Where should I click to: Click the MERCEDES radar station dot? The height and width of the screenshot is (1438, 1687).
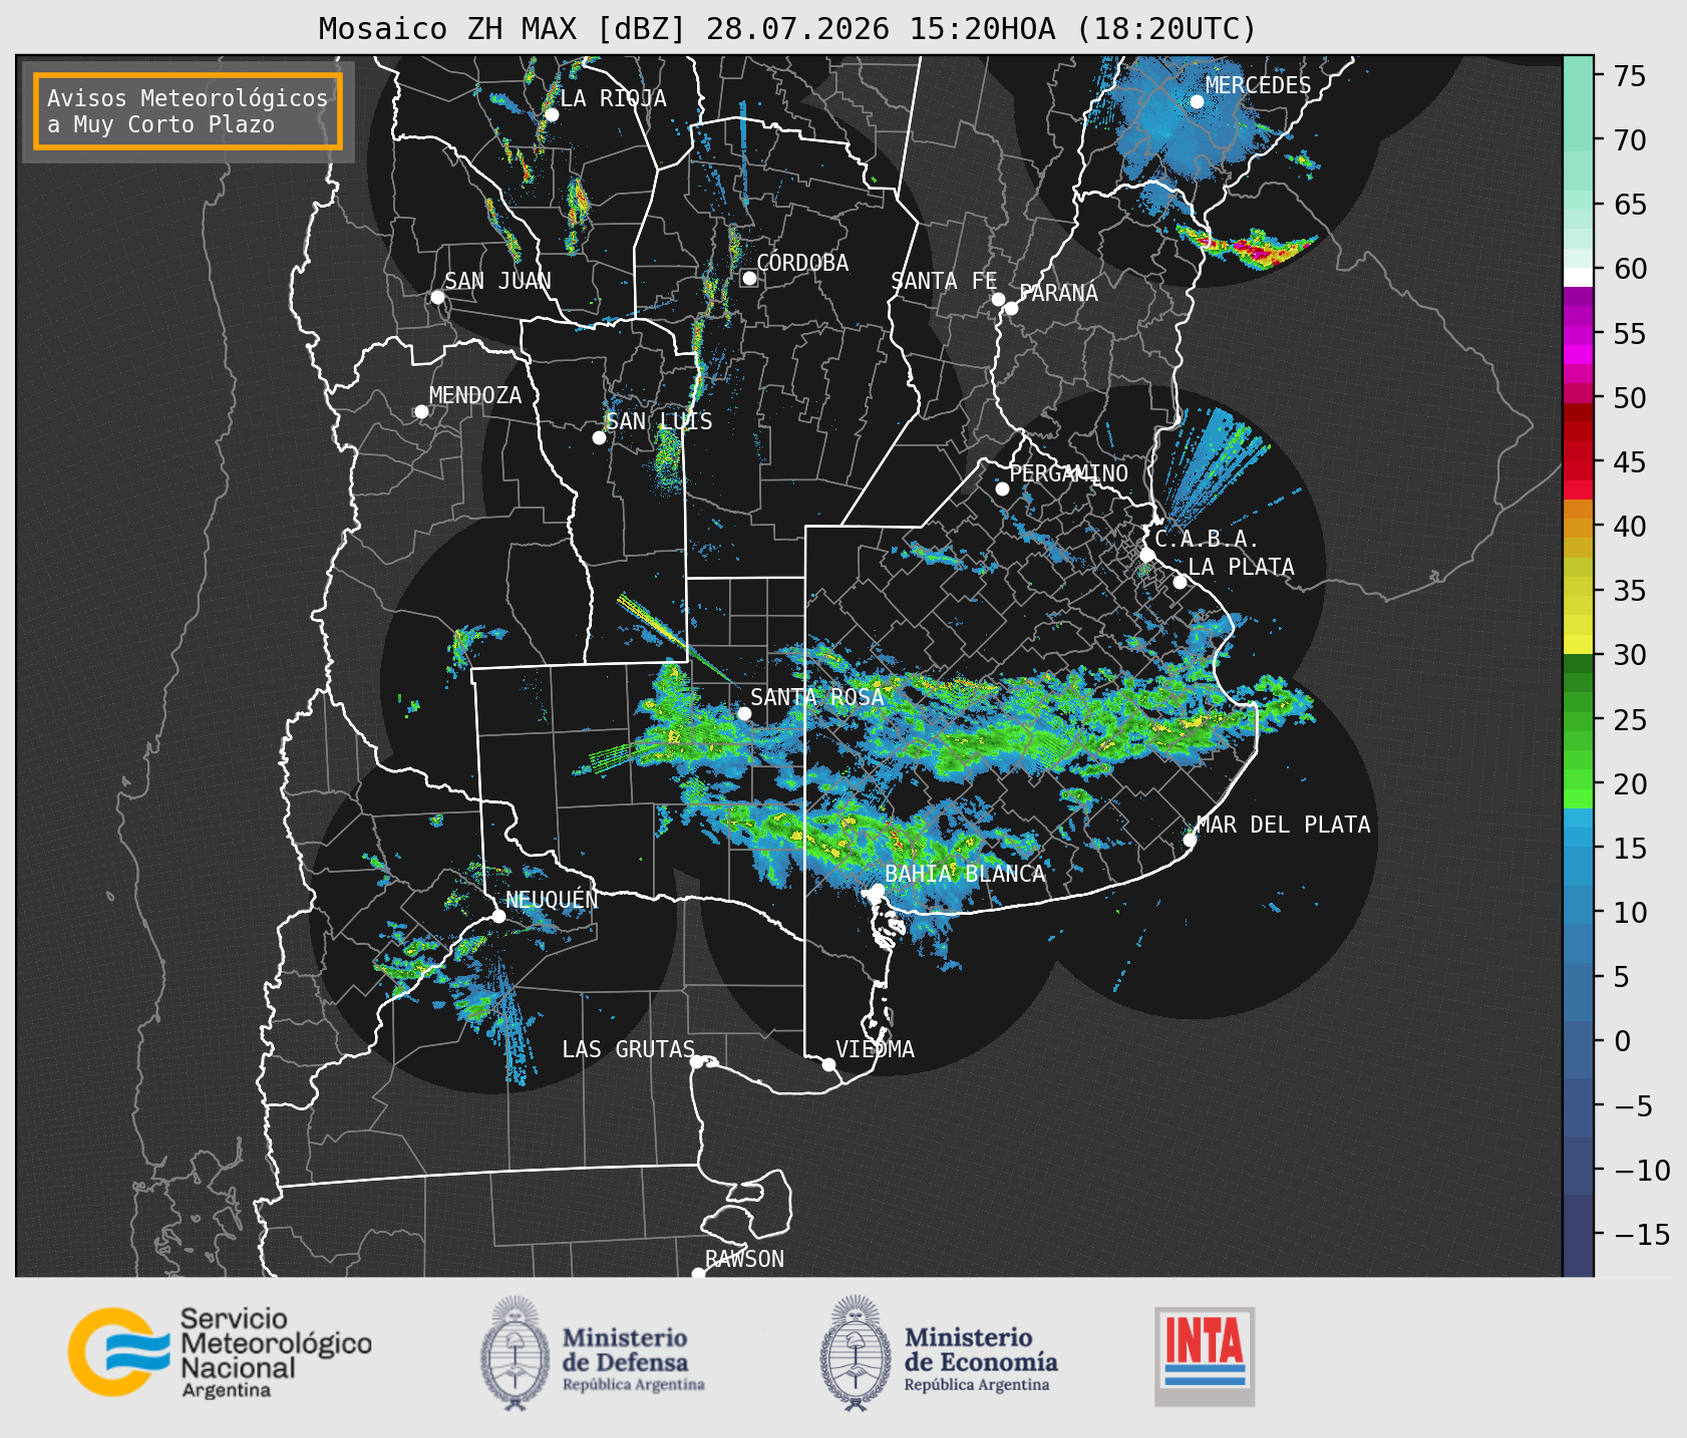(1197, 102)
